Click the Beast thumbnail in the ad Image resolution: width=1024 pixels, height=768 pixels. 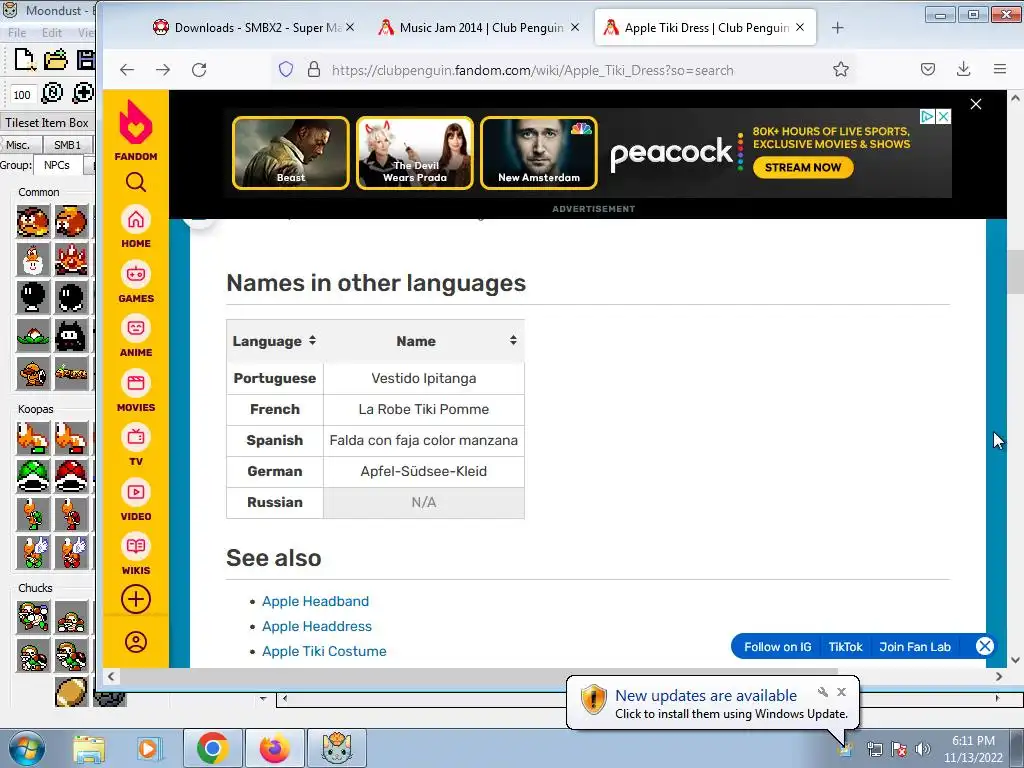coord(291,153)
